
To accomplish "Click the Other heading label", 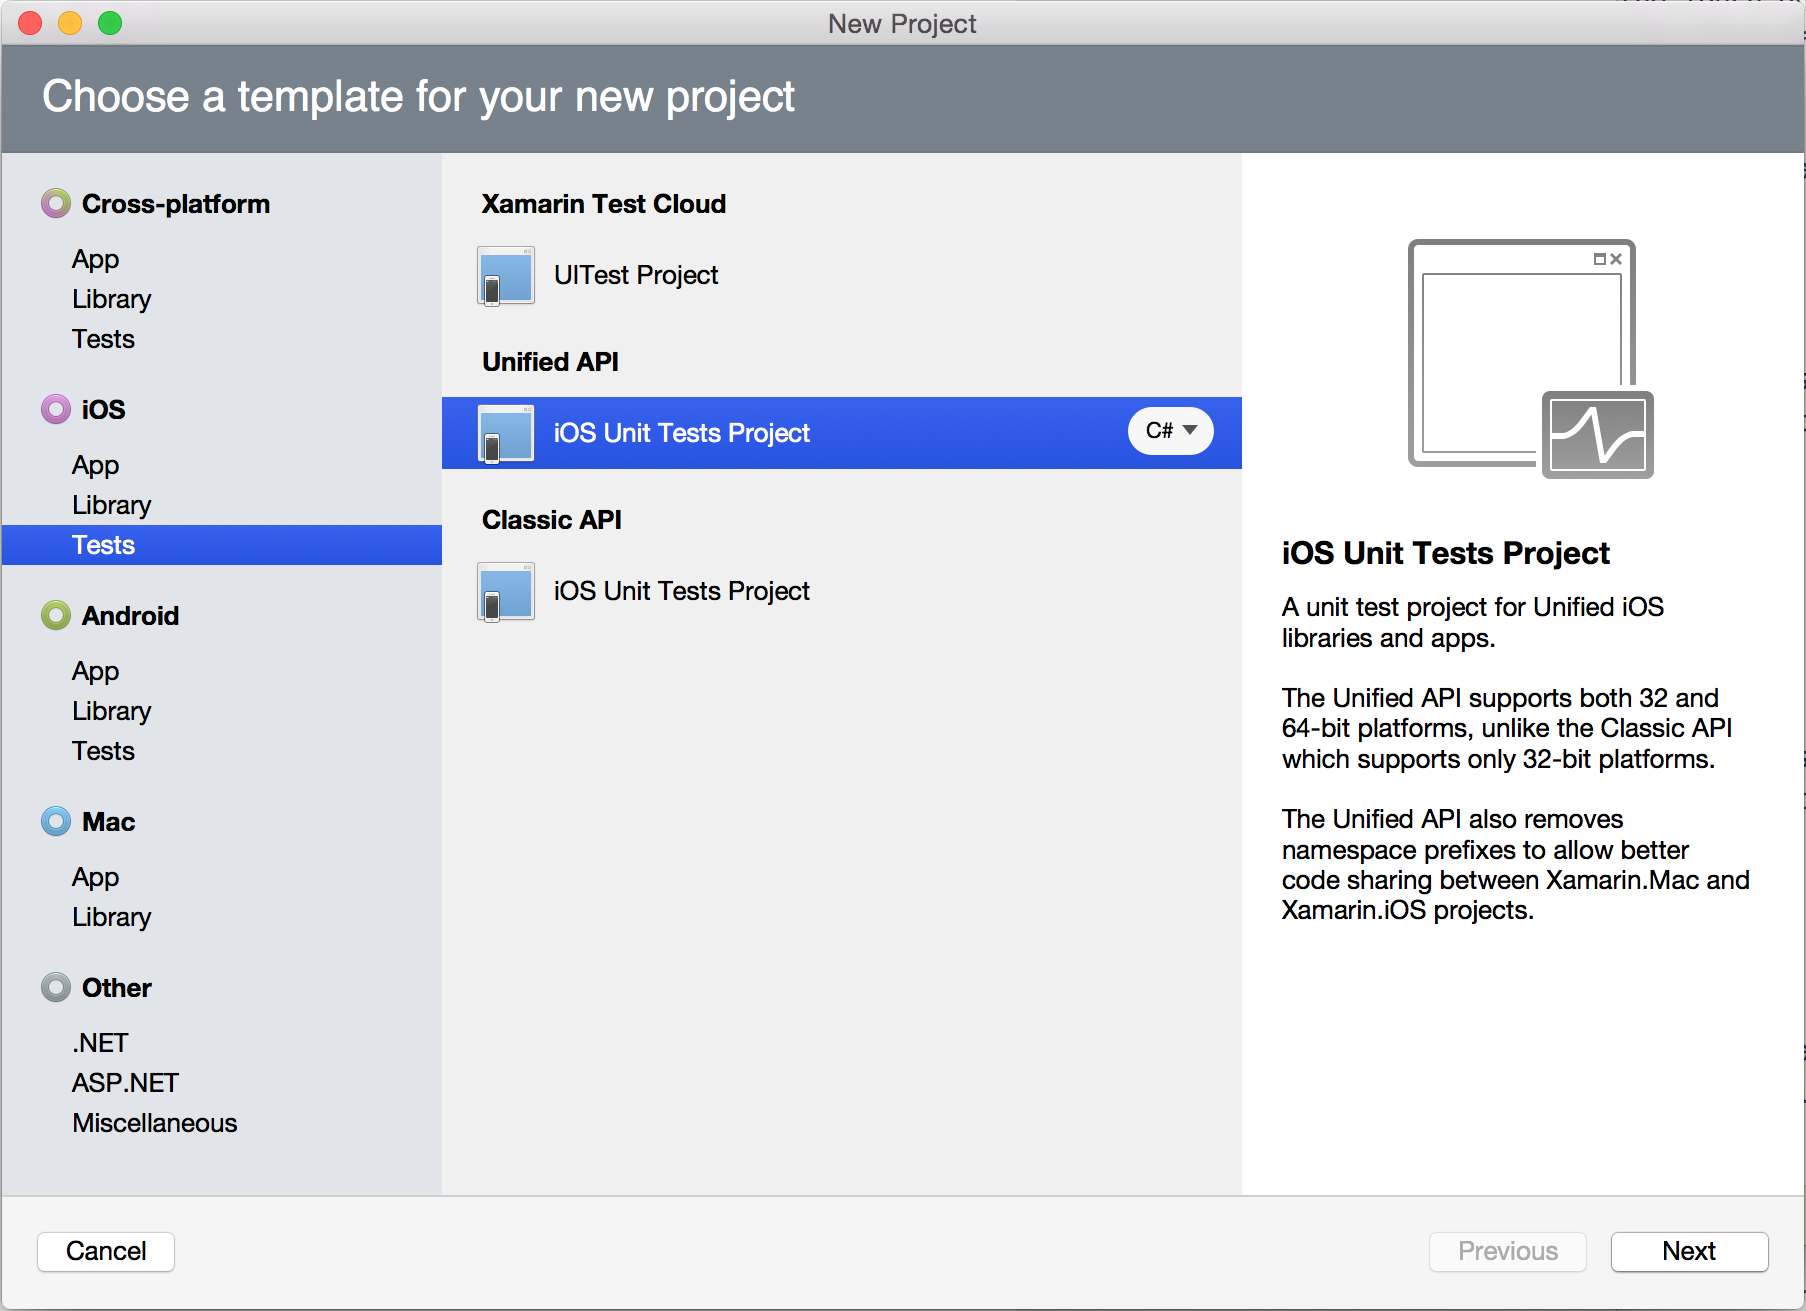I will (x=117, y=987).
